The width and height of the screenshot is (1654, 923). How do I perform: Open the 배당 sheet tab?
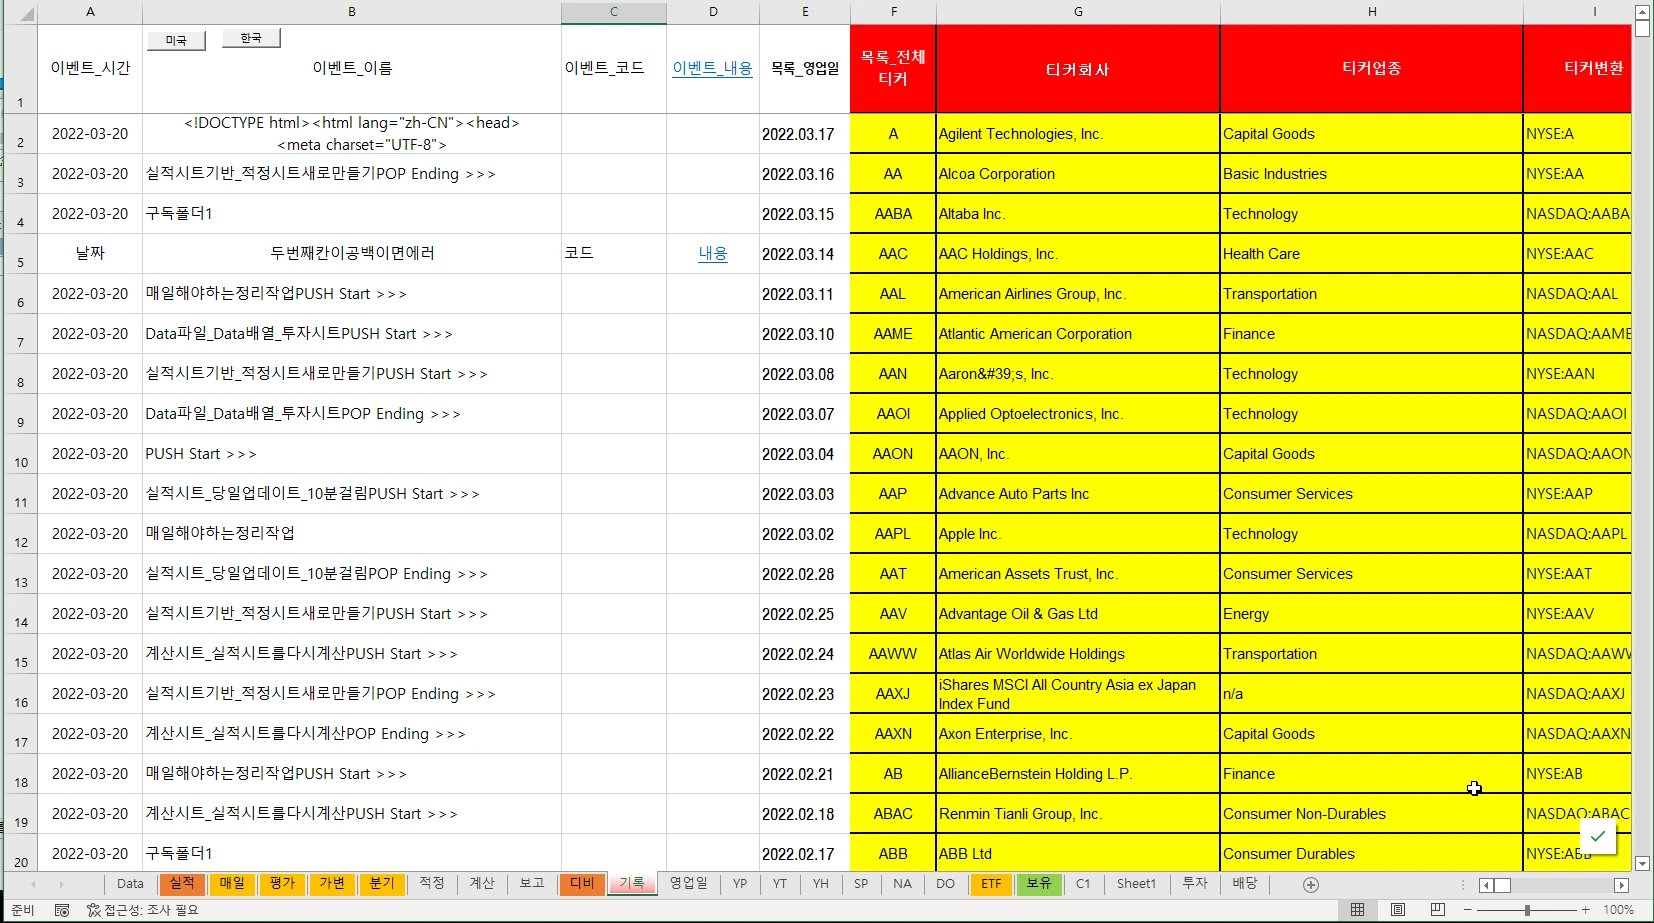[1245, 884]
